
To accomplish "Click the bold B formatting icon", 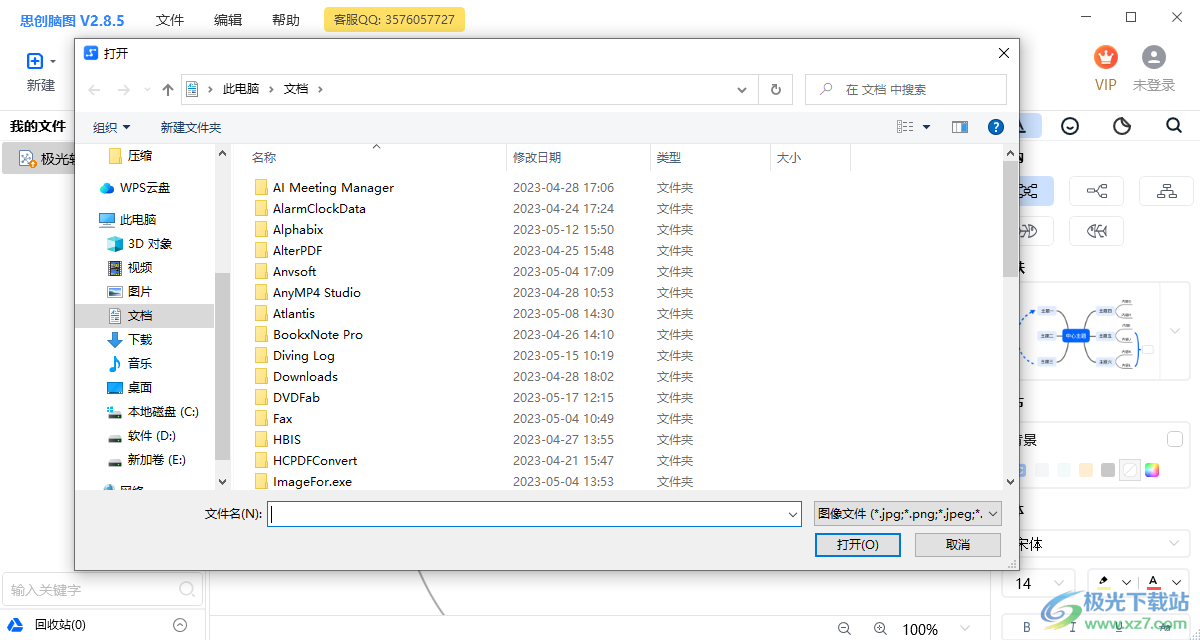I will [1027, 627].
